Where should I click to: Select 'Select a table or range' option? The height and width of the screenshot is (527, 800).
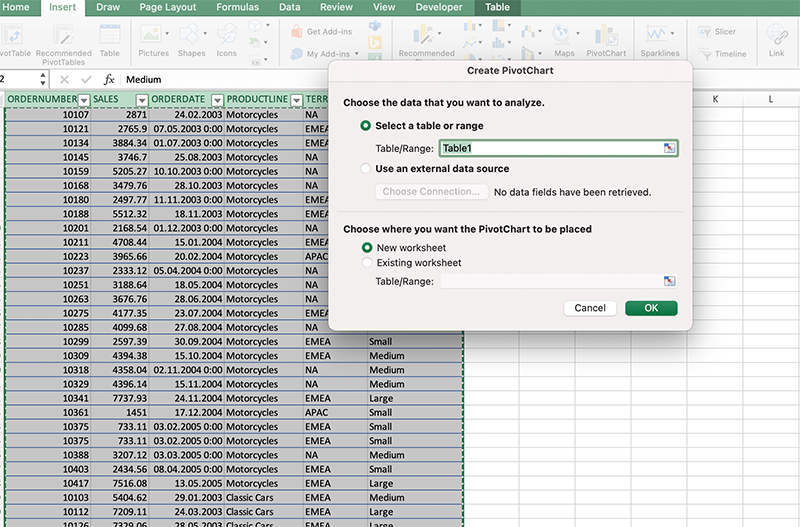[x=366, y=126]
